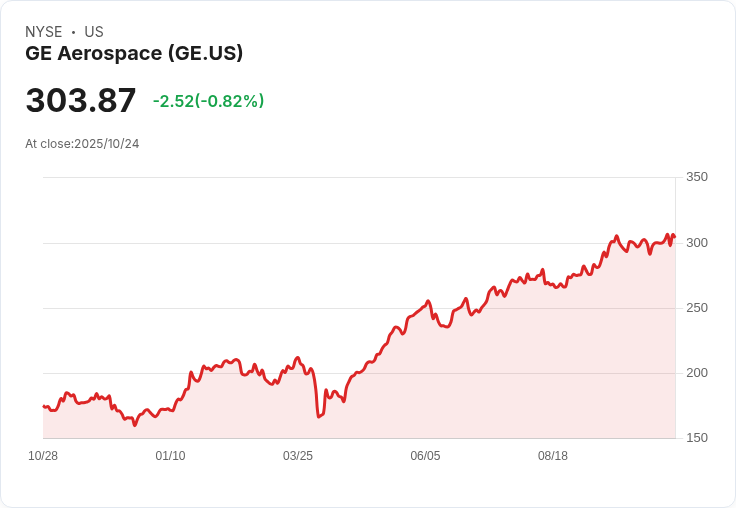Viewport: 736px width, 508px height.
Task: Click the GE Aerospace (GE.US) title
Action: pyautogui.click(x=134, y=53)
